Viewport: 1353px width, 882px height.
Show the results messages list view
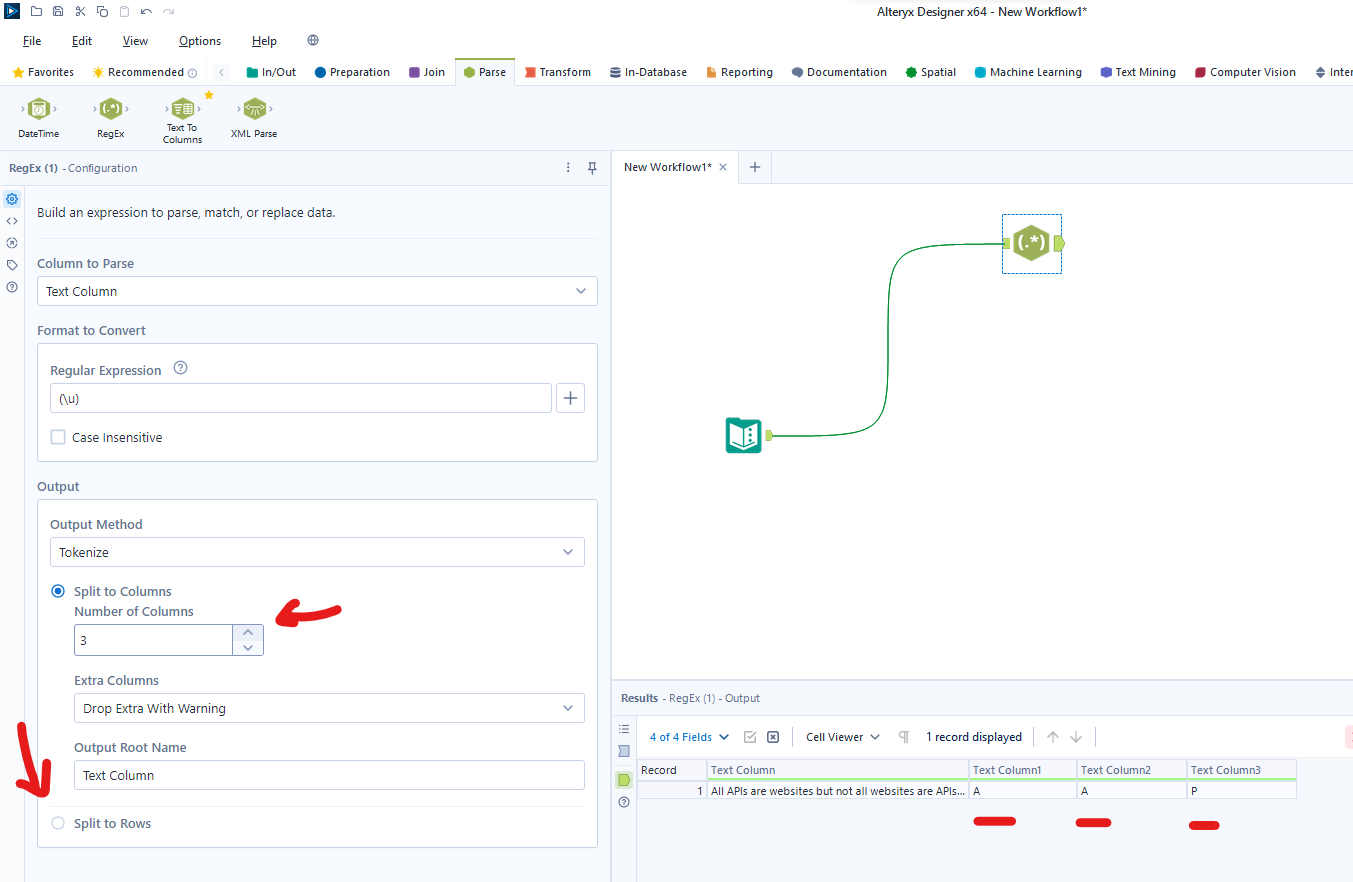tap(624, 729)
